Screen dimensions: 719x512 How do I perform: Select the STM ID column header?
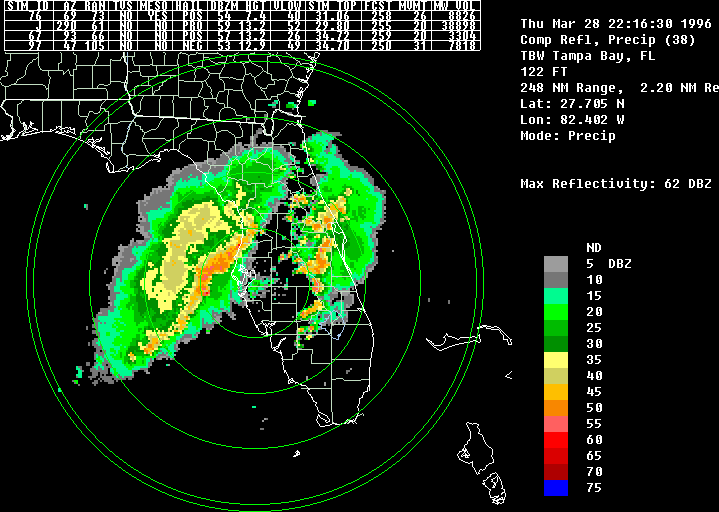28,5
